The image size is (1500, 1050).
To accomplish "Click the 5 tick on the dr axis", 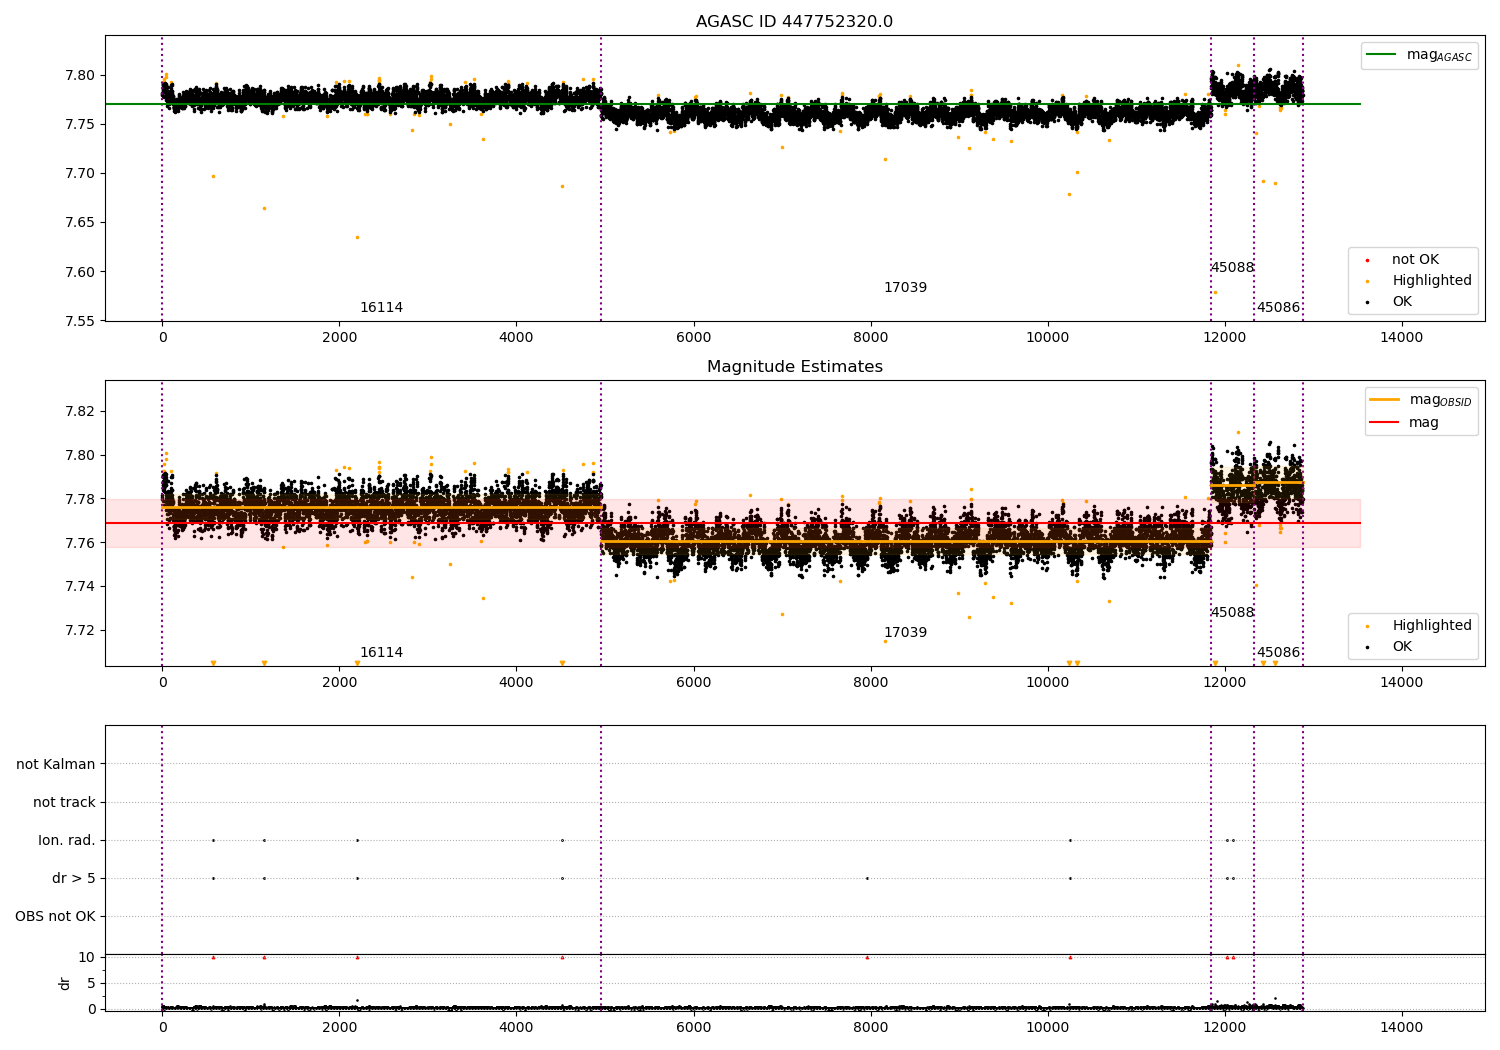I will pyautogui.click(x=91, y=984).
